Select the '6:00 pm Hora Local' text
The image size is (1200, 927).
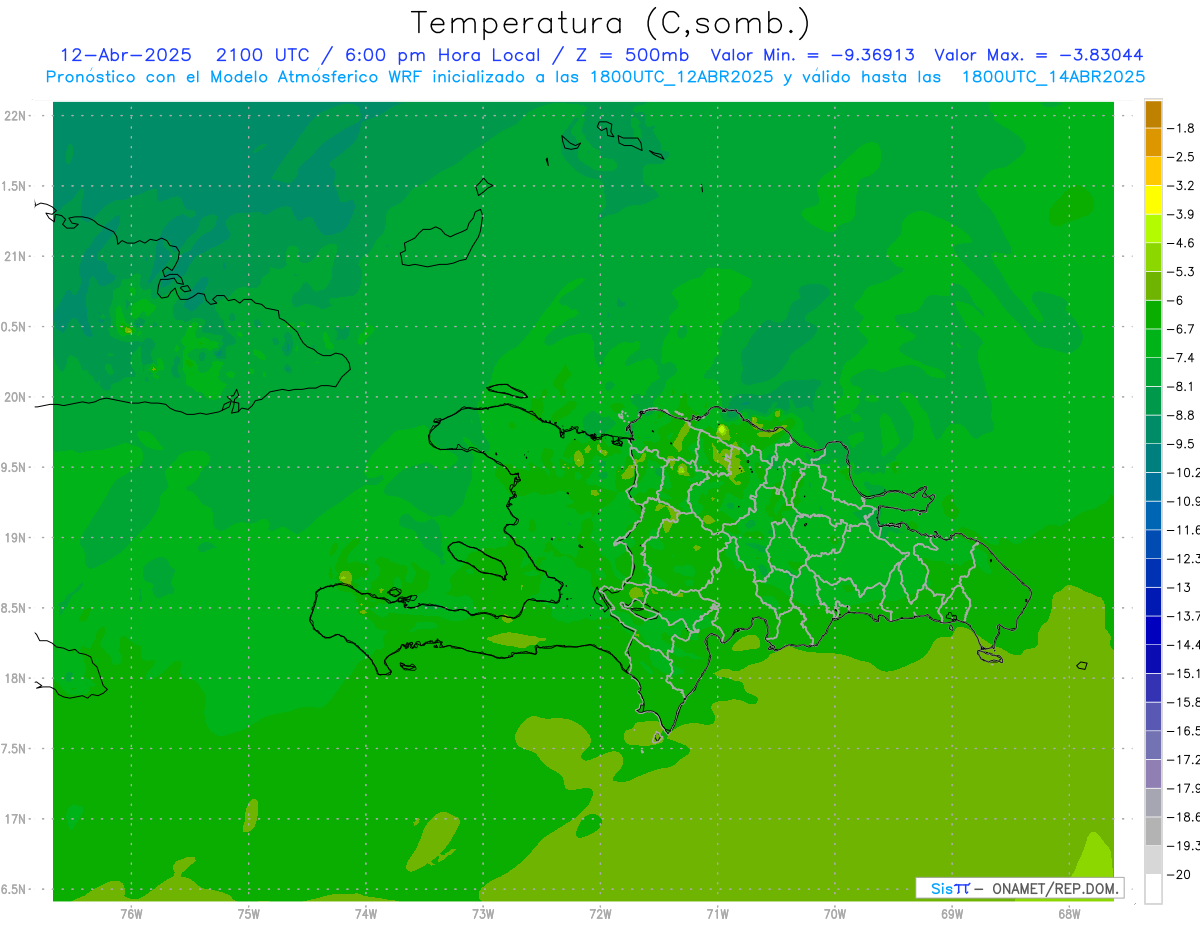point(442,55)
